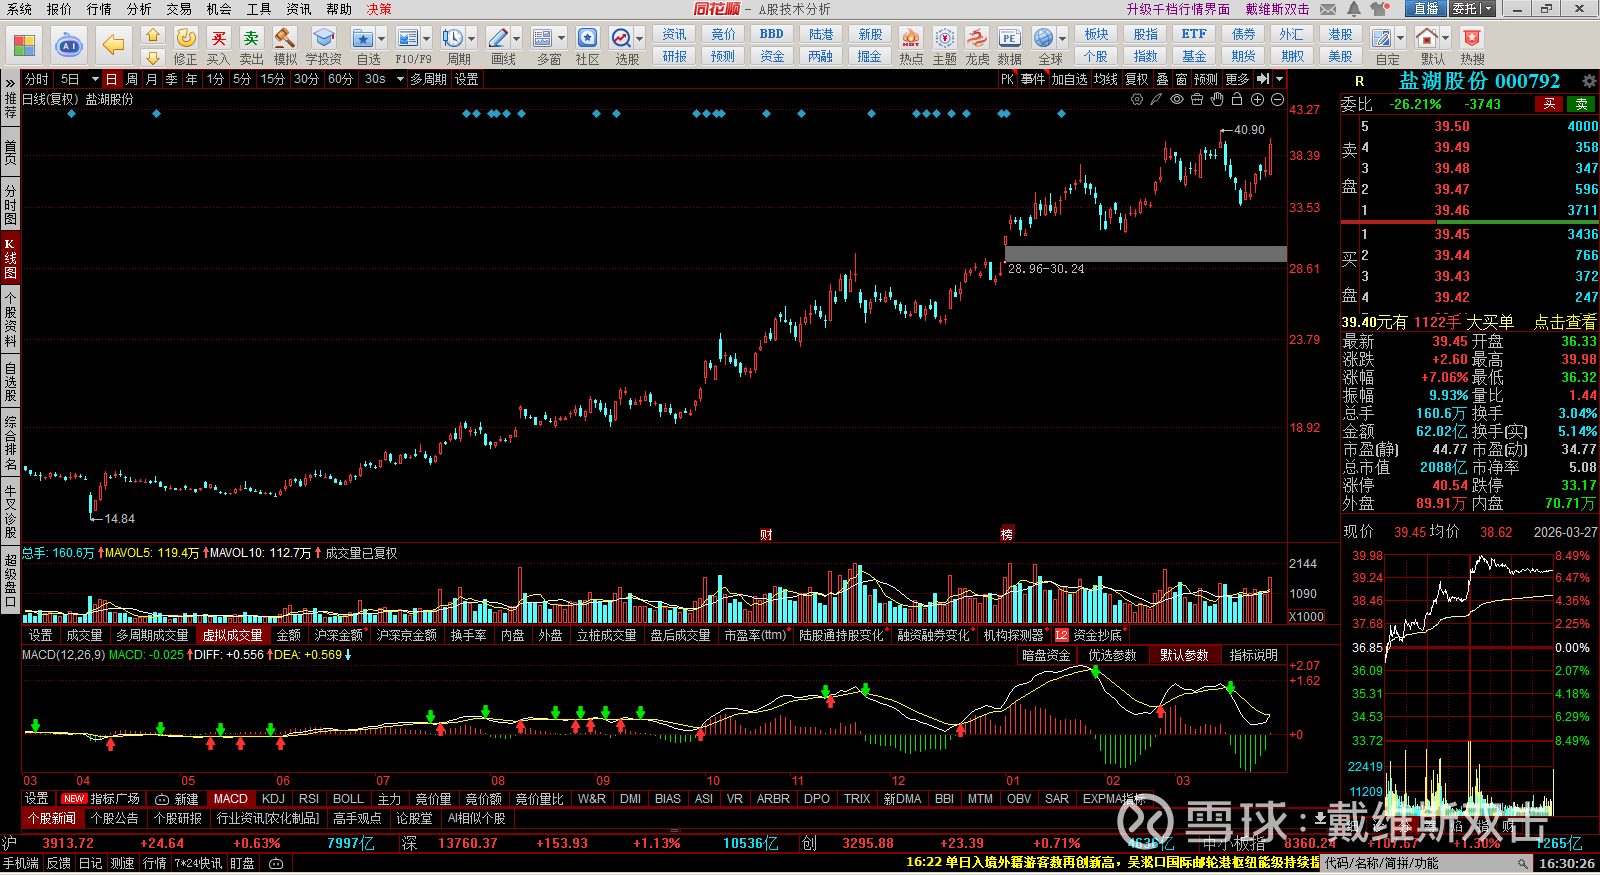Select the 周 weekly period
This screenshot has width=1600, height=875.
pyautogui.click(x=132, y=79)
